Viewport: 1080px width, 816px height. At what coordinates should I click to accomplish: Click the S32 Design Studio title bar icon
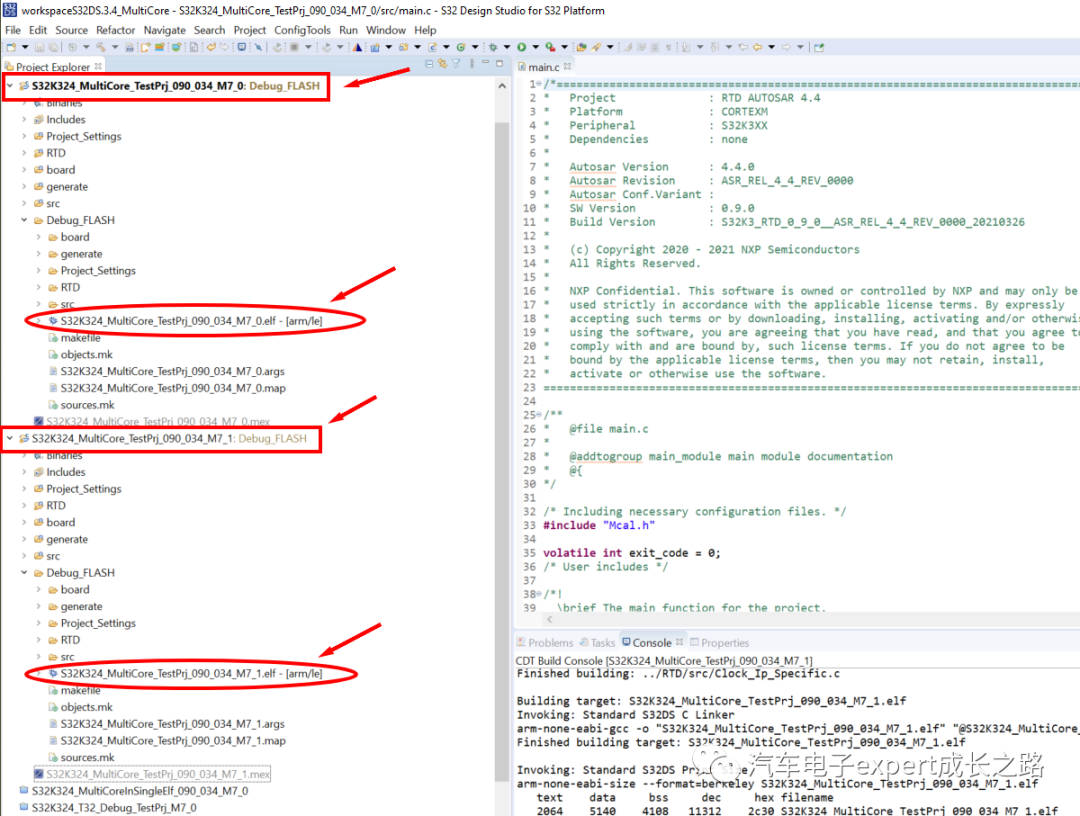(x=10, y=10)
